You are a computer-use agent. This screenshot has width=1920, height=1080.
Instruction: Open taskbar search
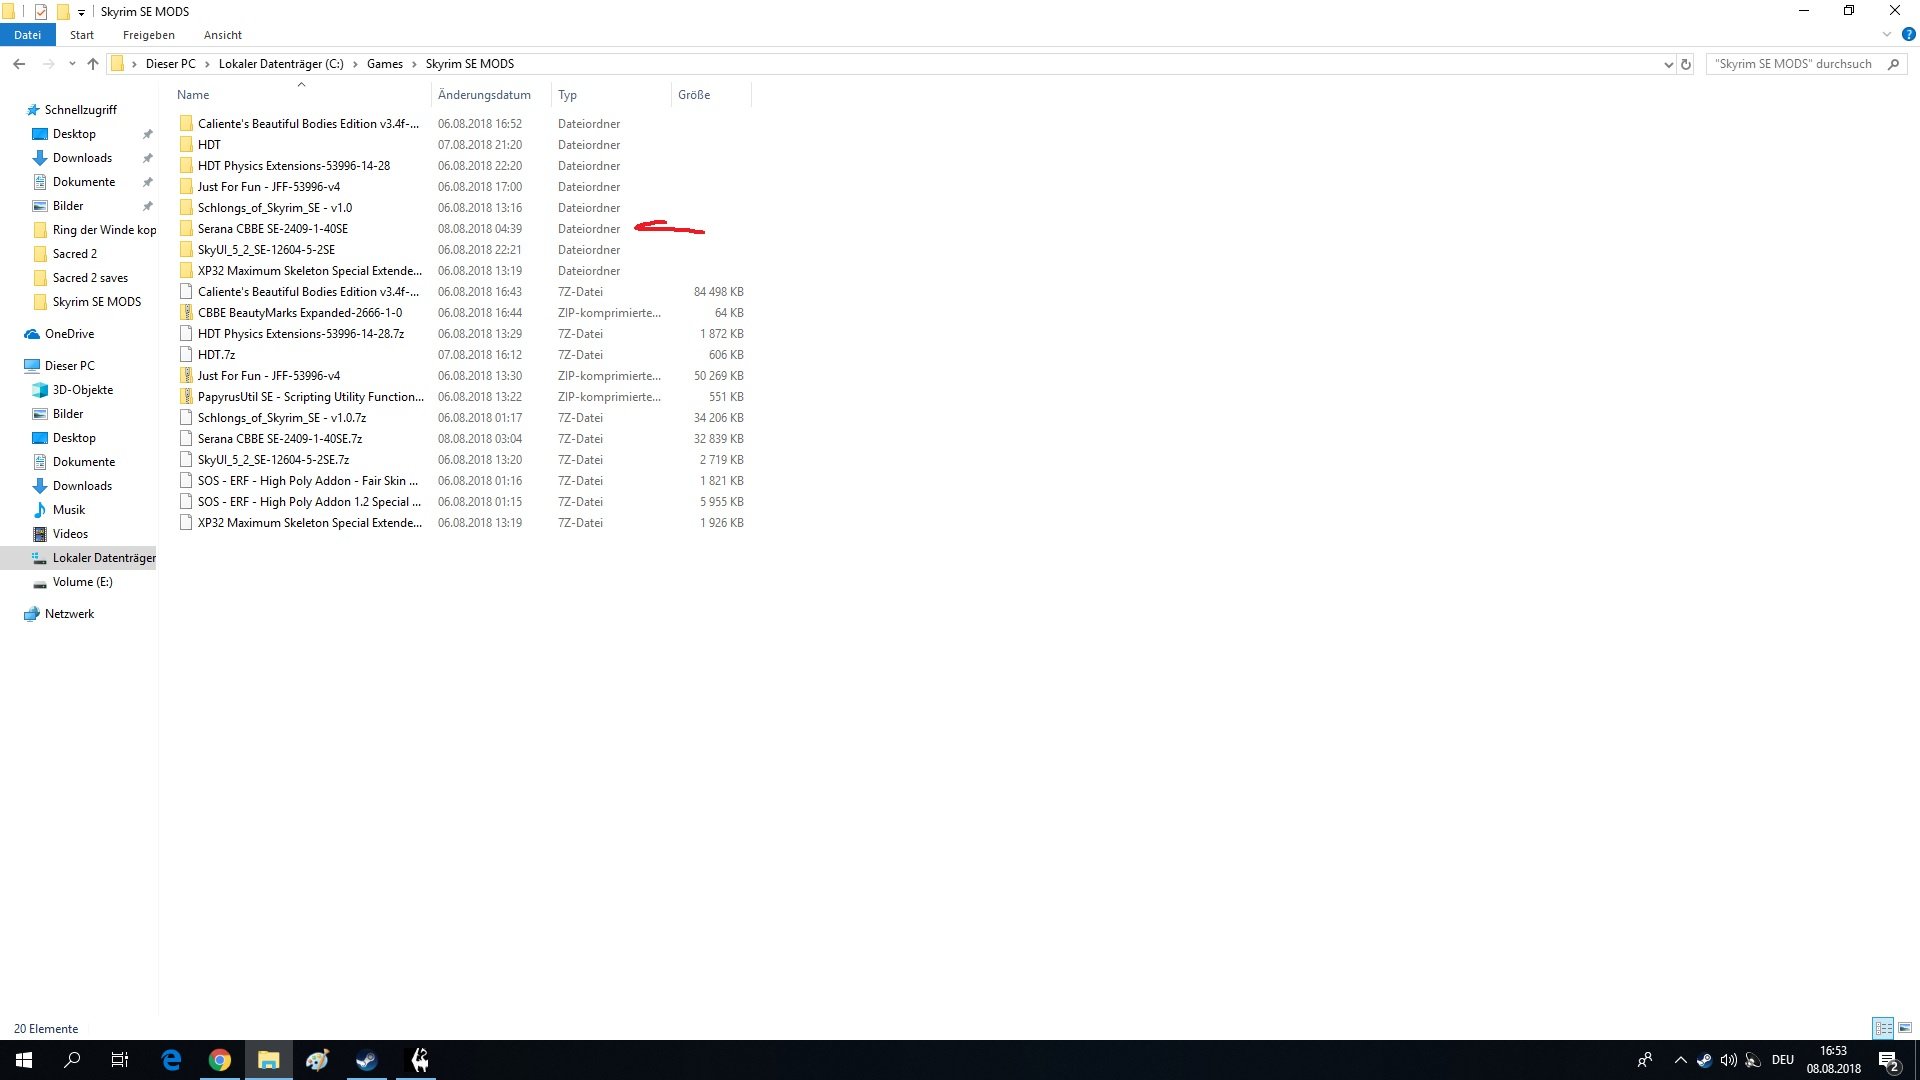pos(72,1060)
